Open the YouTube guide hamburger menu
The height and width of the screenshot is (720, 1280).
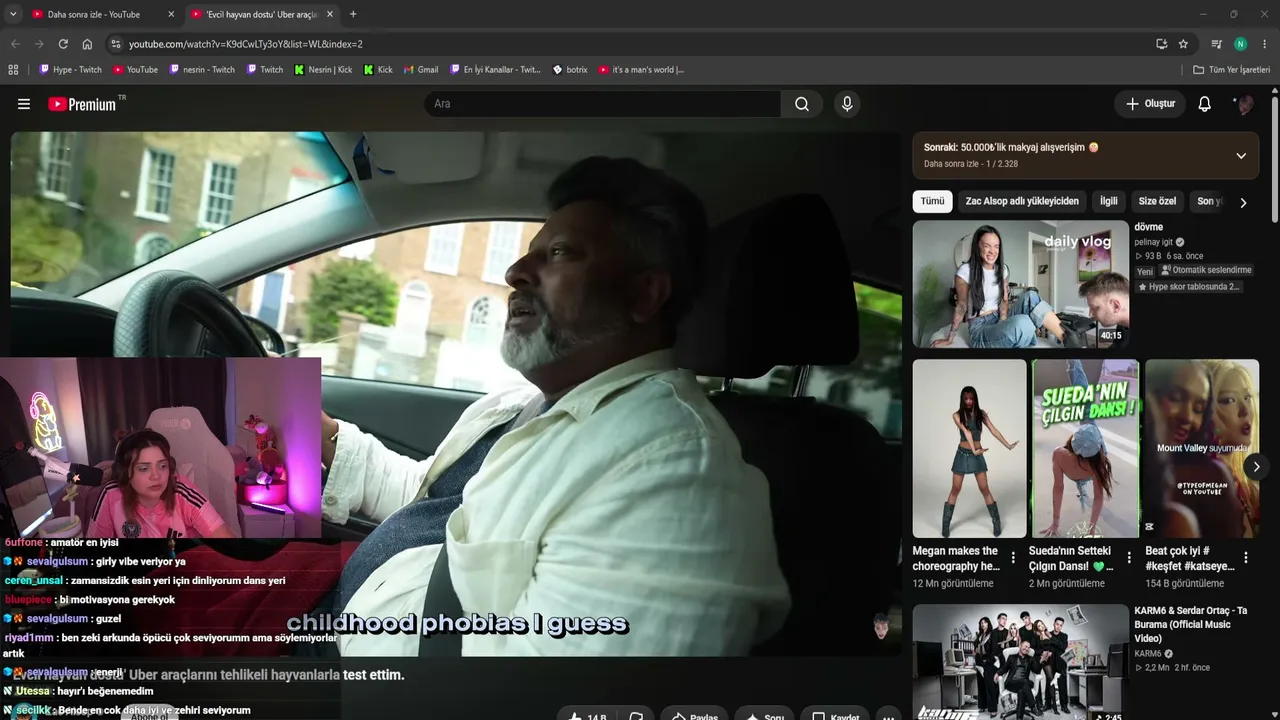click(24, 104)
